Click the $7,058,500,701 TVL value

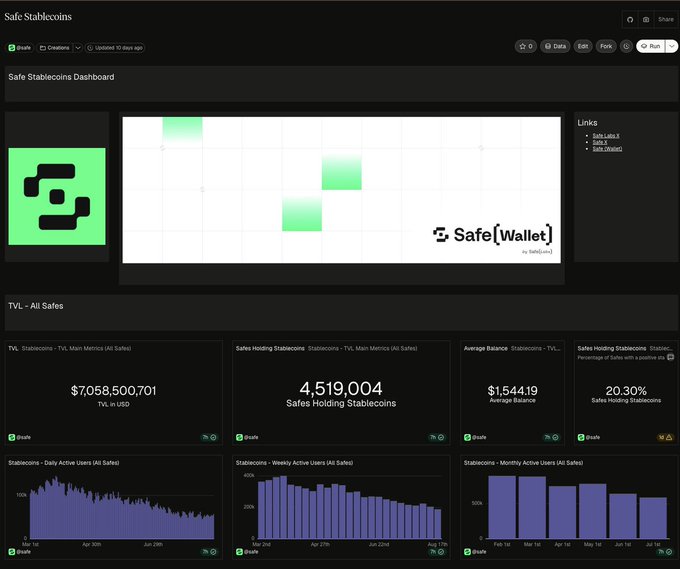click(114, 391)
